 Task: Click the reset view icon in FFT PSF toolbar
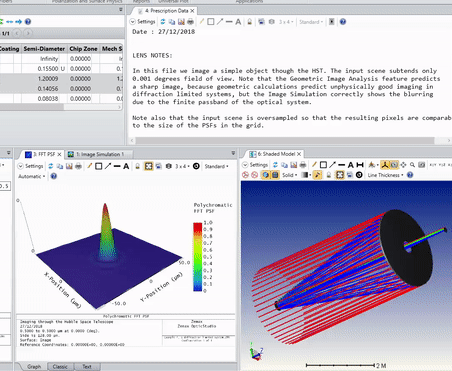196,166
